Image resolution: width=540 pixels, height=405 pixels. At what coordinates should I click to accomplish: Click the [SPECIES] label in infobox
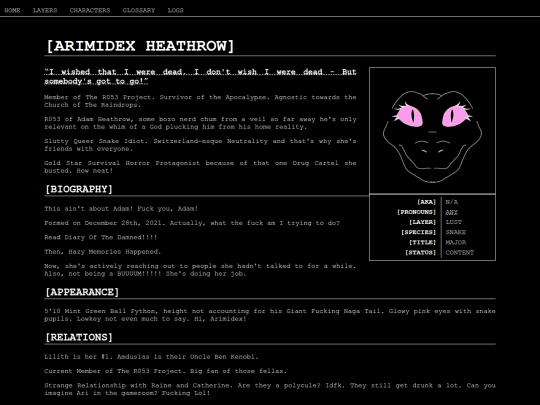click(418, 232)
